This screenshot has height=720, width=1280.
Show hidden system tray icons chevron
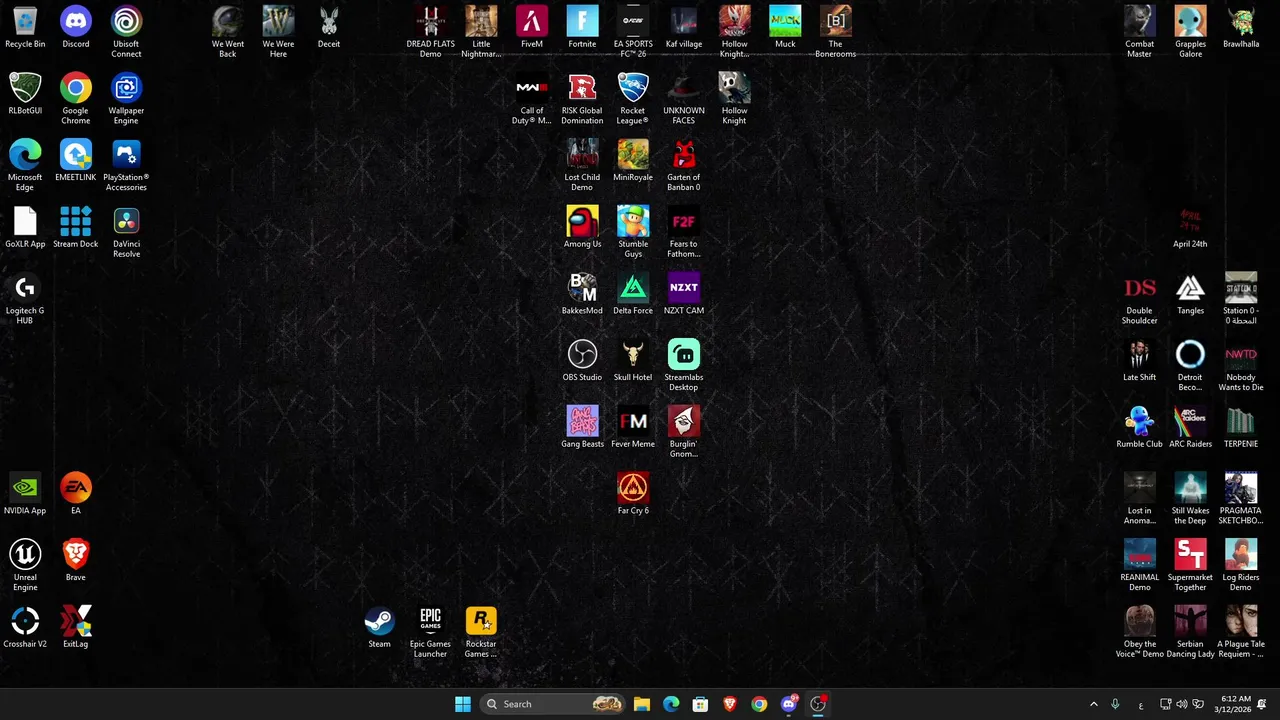tap(1093, 704)
